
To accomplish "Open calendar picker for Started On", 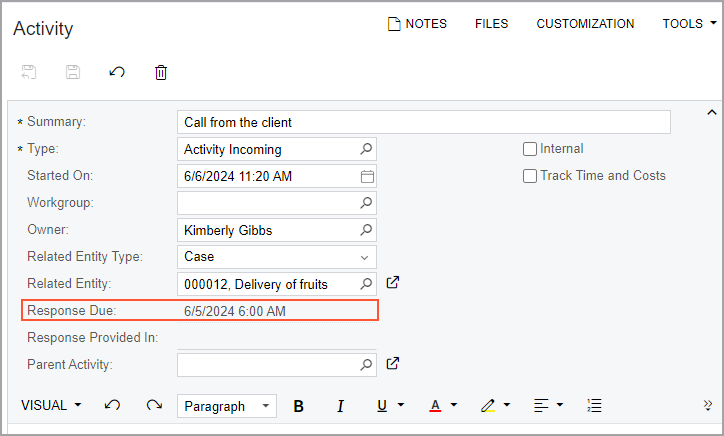I will pos(367,177).
